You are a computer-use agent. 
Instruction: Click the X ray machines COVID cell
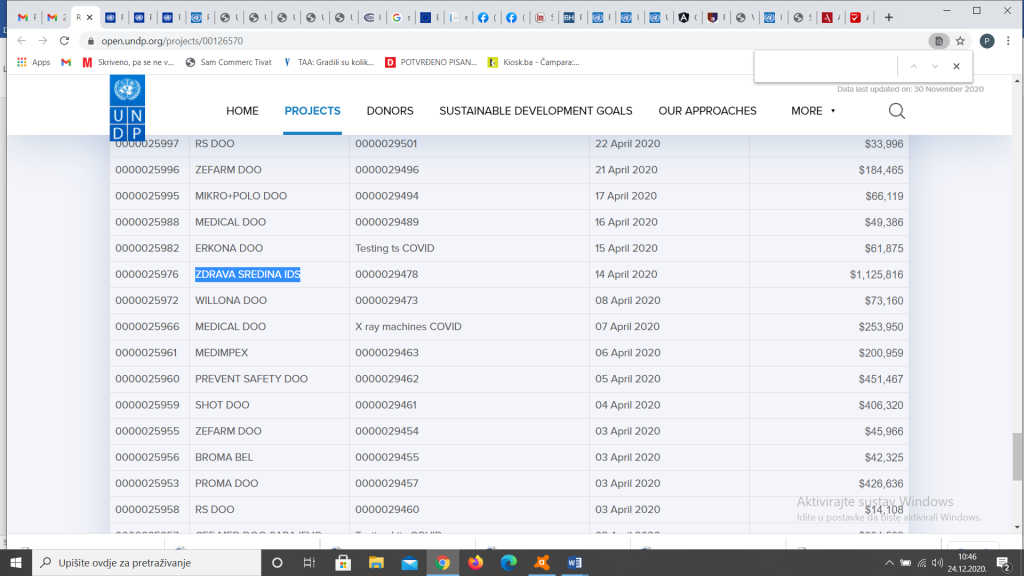[408, 327]
